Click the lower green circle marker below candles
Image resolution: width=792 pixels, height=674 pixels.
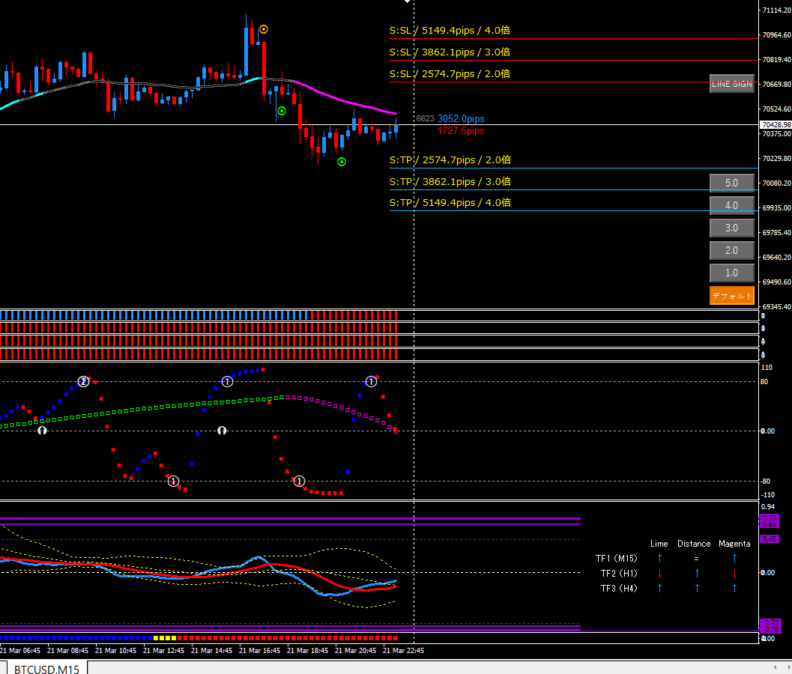coord(342,161)
